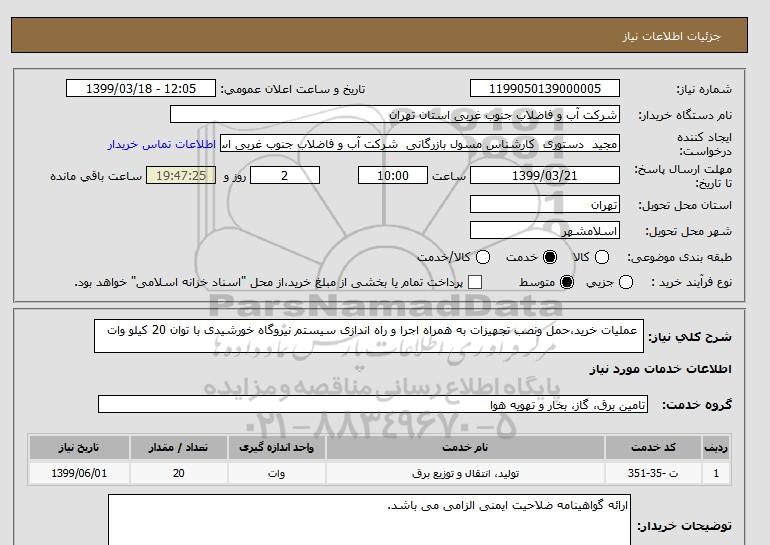Image resolution: width=770 pixels, height=545 pixels.
Task: Click the deadline time field 10:00
Action: point(393,175)
